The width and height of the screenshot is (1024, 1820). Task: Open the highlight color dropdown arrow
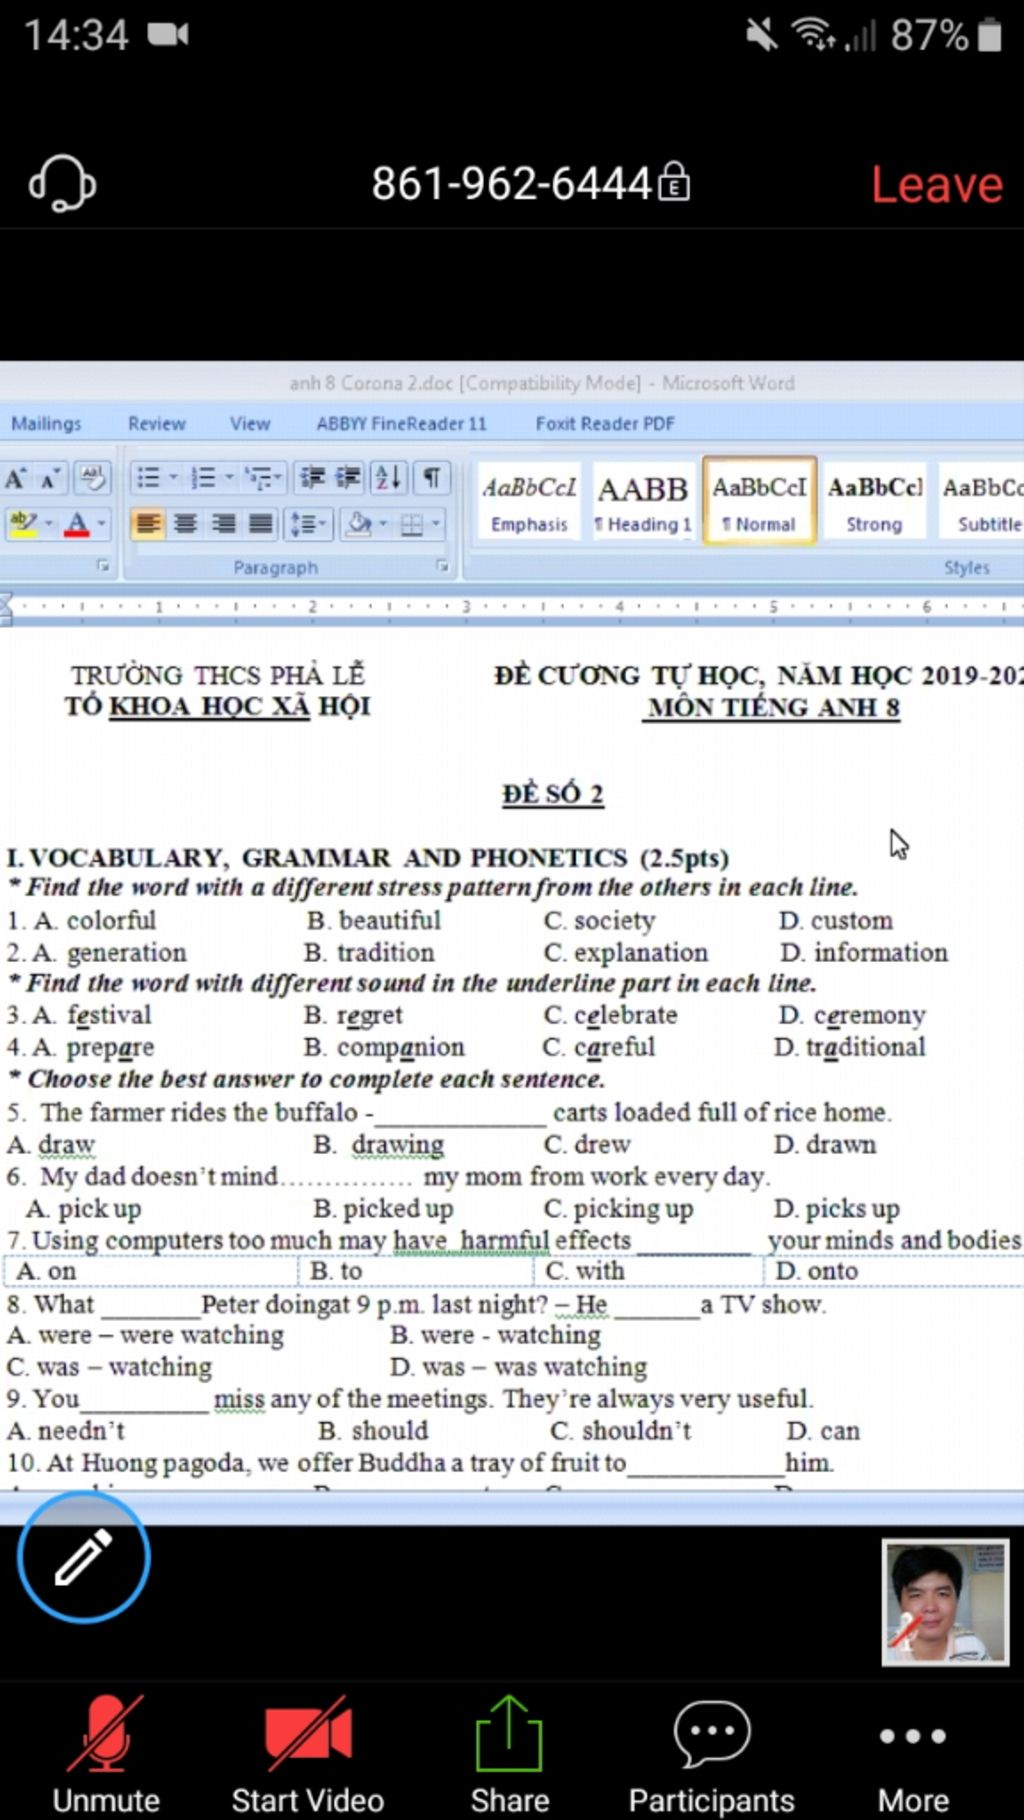click(x=48, y=523)
